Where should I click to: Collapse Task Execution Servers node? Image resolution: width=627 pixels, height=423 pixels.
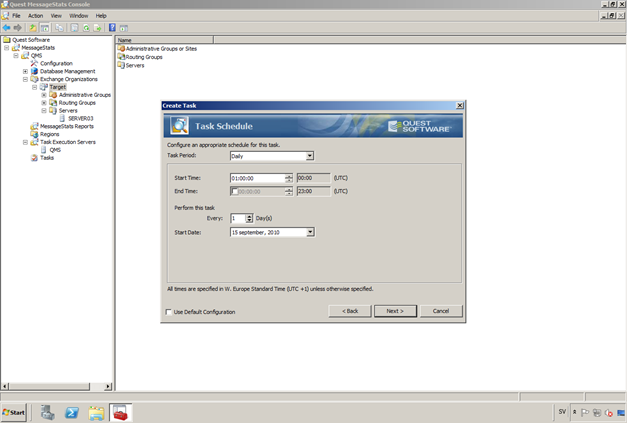tap(25, 142)
